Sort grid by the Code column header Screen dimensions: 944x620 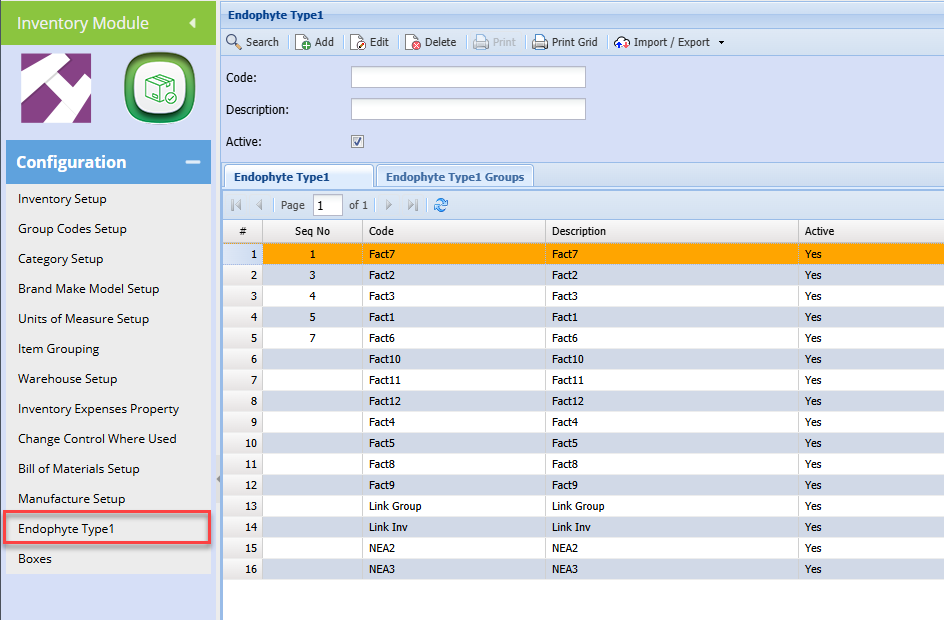tap(453, 231)
